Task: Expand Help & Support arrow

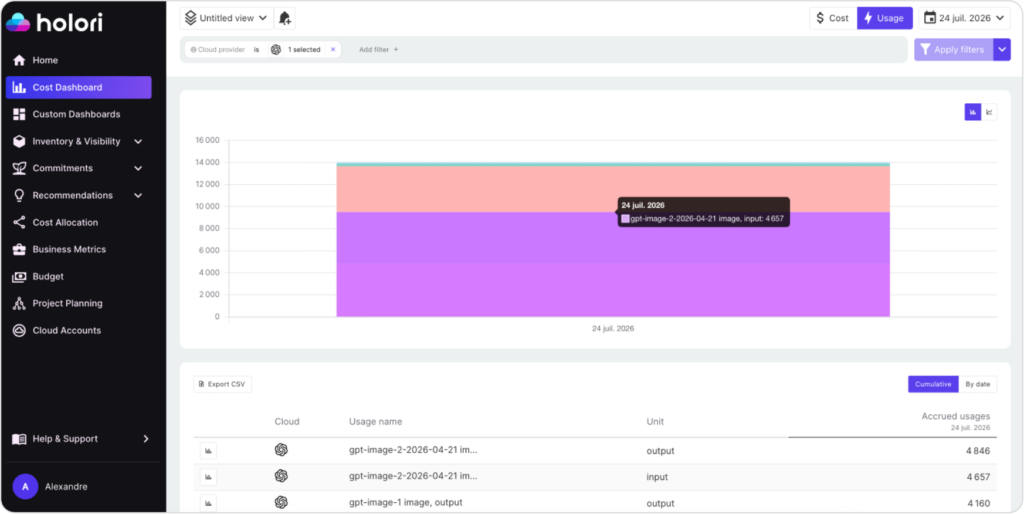Action: coord(146,439)
